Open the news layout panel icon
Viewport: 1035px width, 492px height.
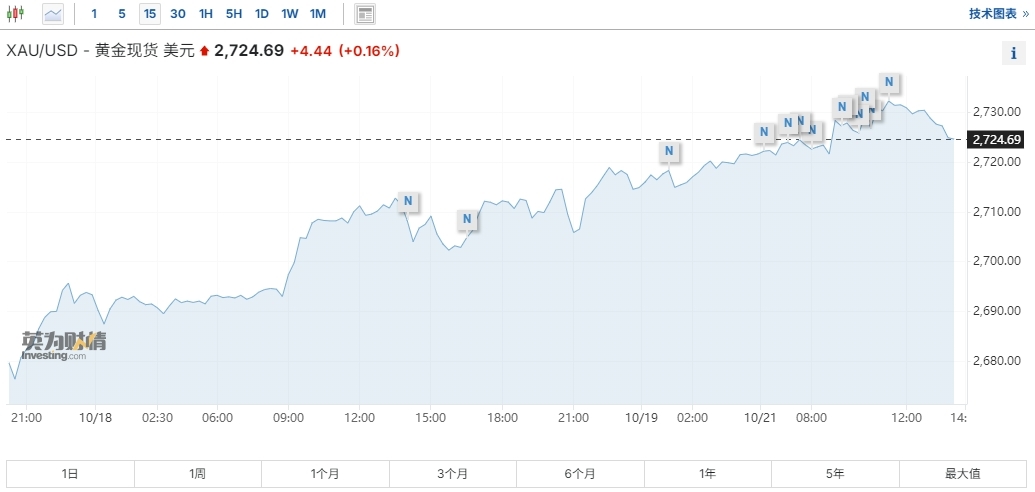coord(365,14)
